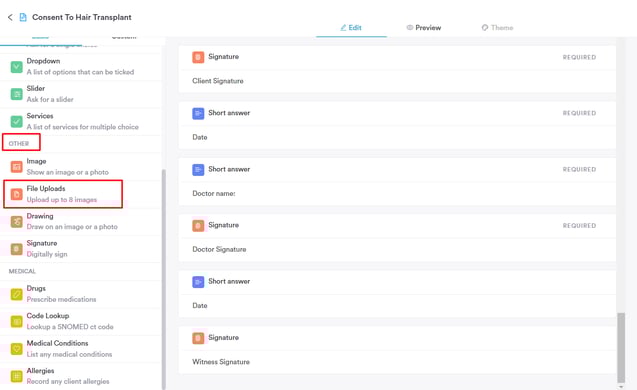
Task: Click the 'Witness Signature' label text
Action: tap(221, 362)
